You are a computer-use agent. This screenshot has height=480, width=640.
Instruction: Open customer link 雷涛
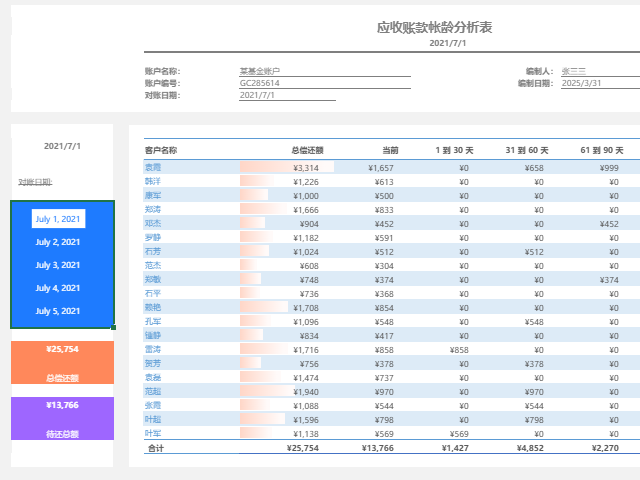[x=153, y=349]
